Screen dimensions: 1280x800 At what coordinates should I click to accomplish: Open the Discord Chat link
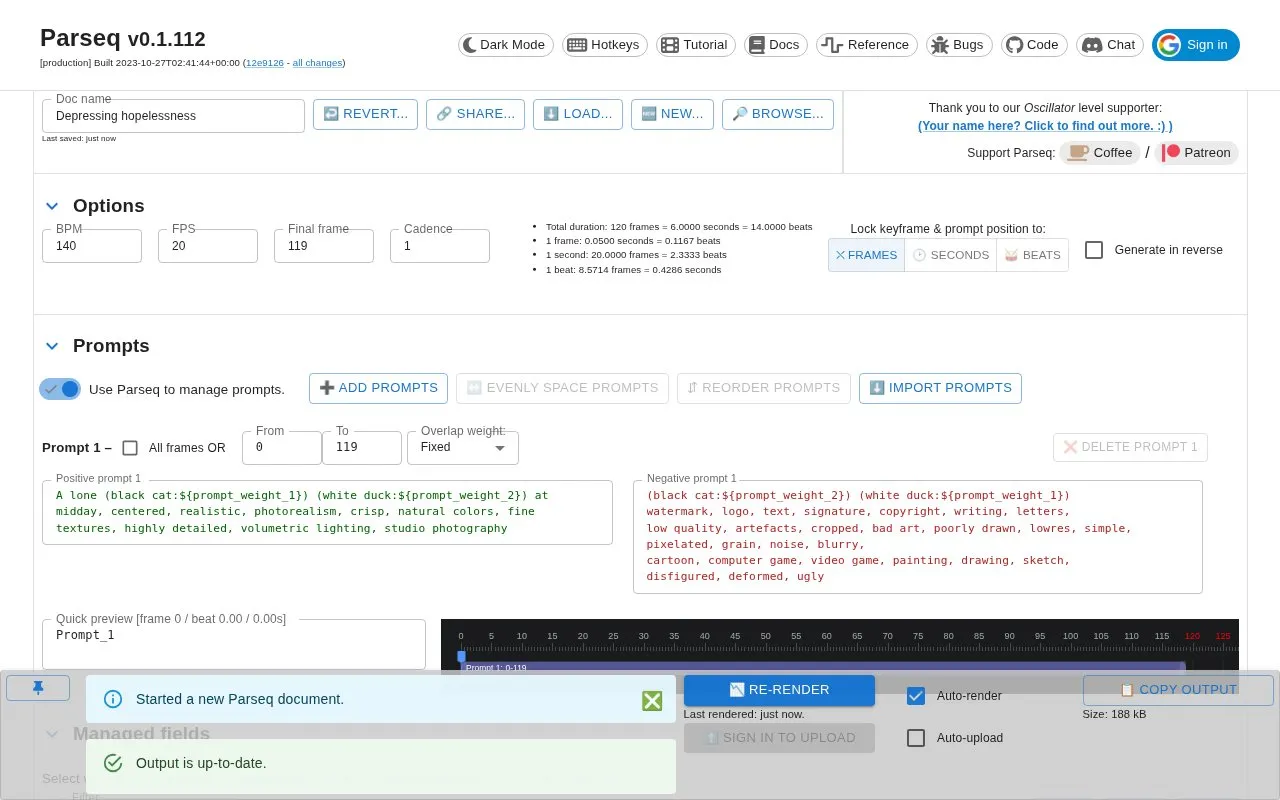click(1110, 45)
